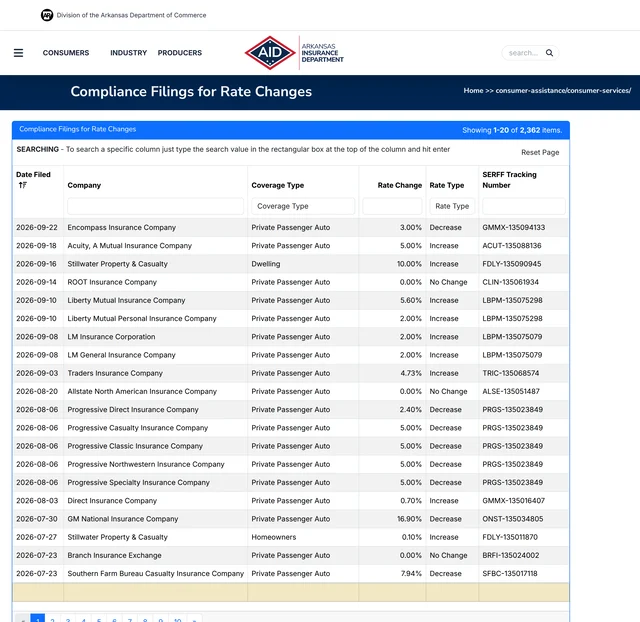Select LM Insurance Corporation row
The image size is (640, 622).
click(x=111, y=337)
